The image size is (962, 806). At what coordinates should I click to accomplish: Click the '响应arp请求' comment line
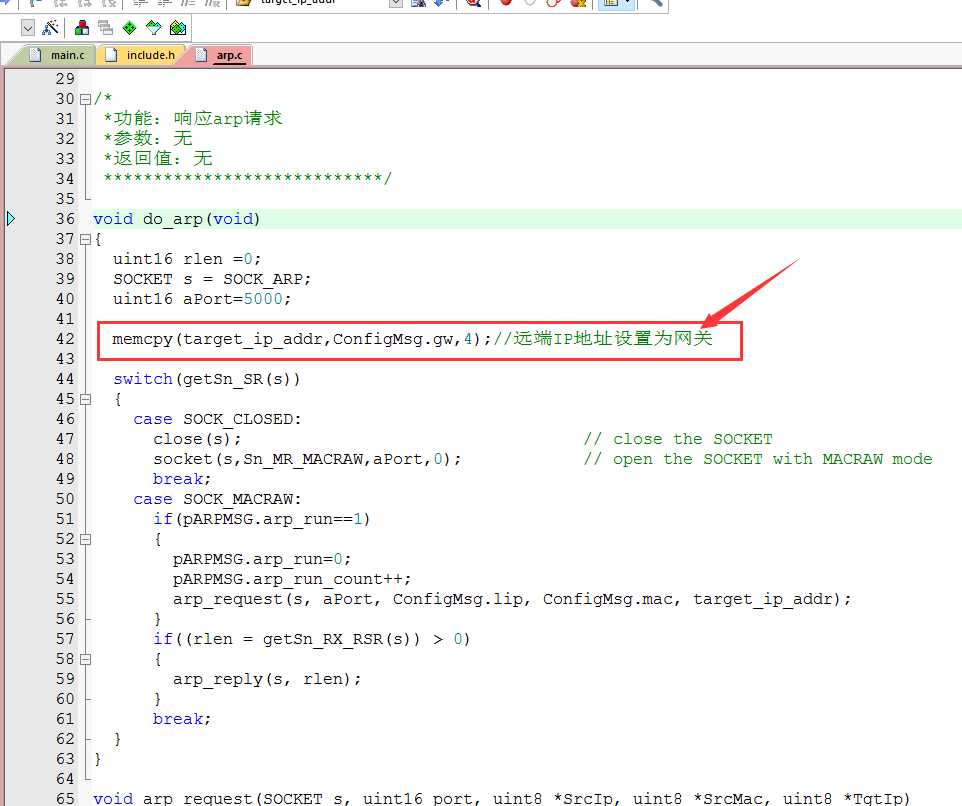(193, 118)
